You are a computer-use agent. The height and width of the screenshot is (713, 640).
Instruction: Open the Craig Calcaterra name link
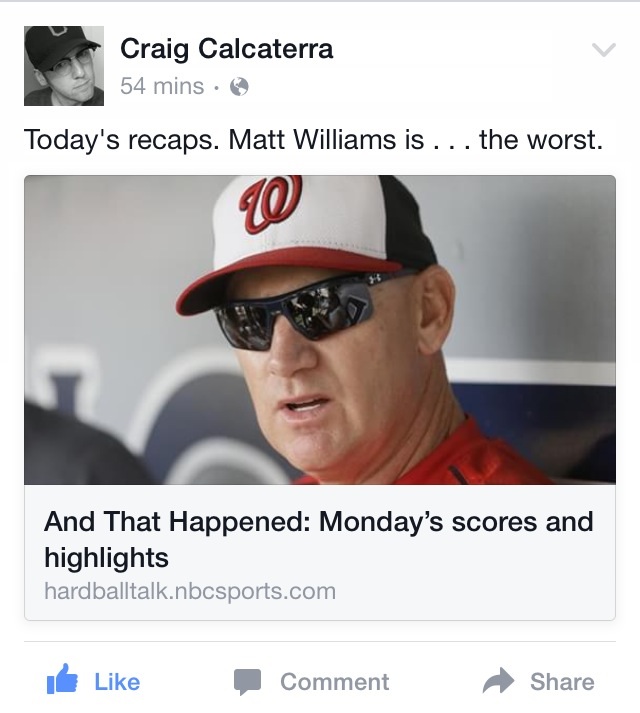pyautogui.click(x=227, y=49)
